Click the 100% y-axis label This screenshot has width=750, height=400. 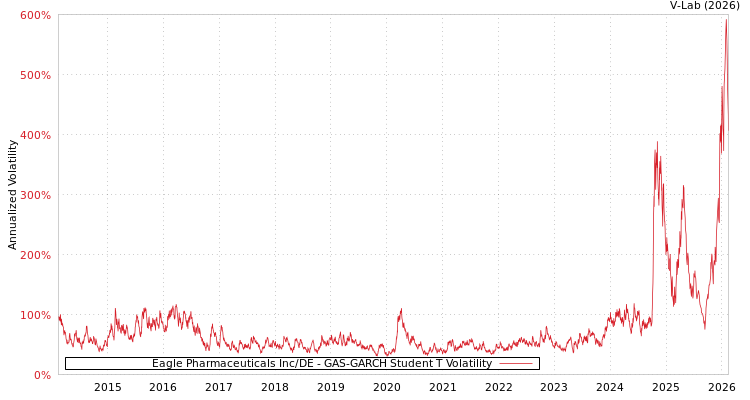click(35, 315)
